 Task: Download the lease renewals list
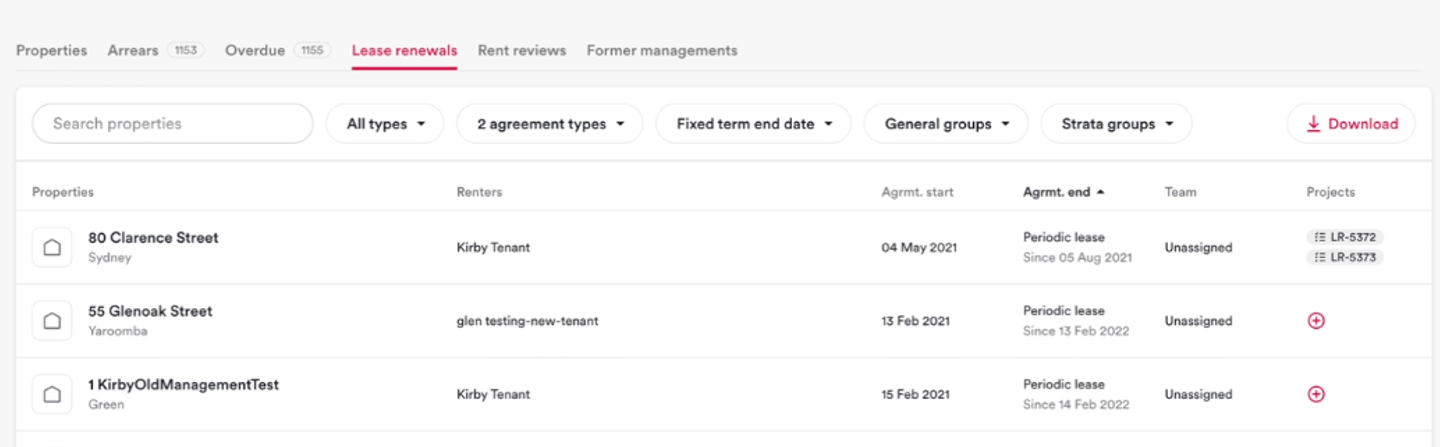click(x=1351, y=124)
